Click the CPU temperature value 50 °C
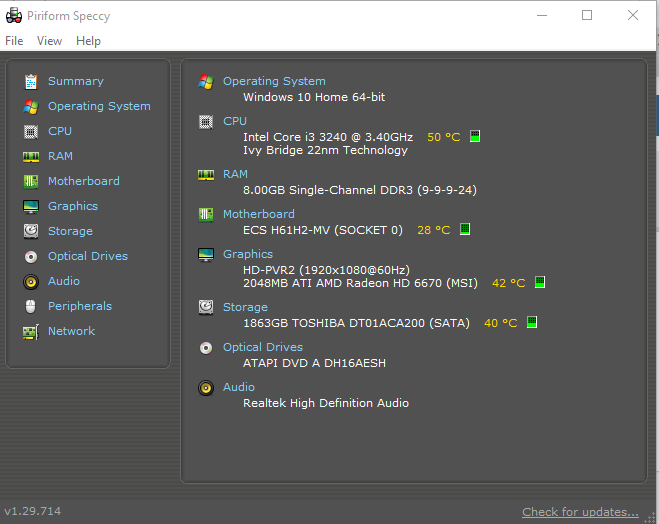This screenshot has width=659, height=524. click(443, 137)
